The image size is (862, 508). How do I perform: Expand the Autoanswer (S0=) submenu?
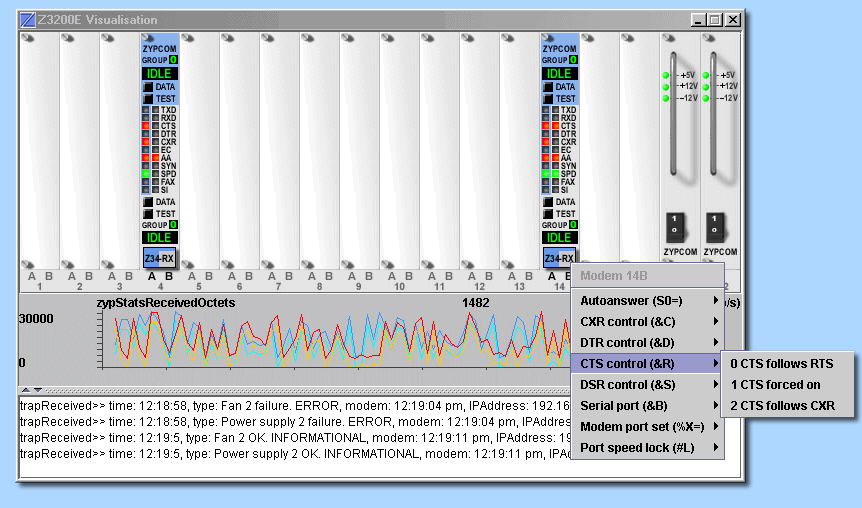(x=646, y=300)
